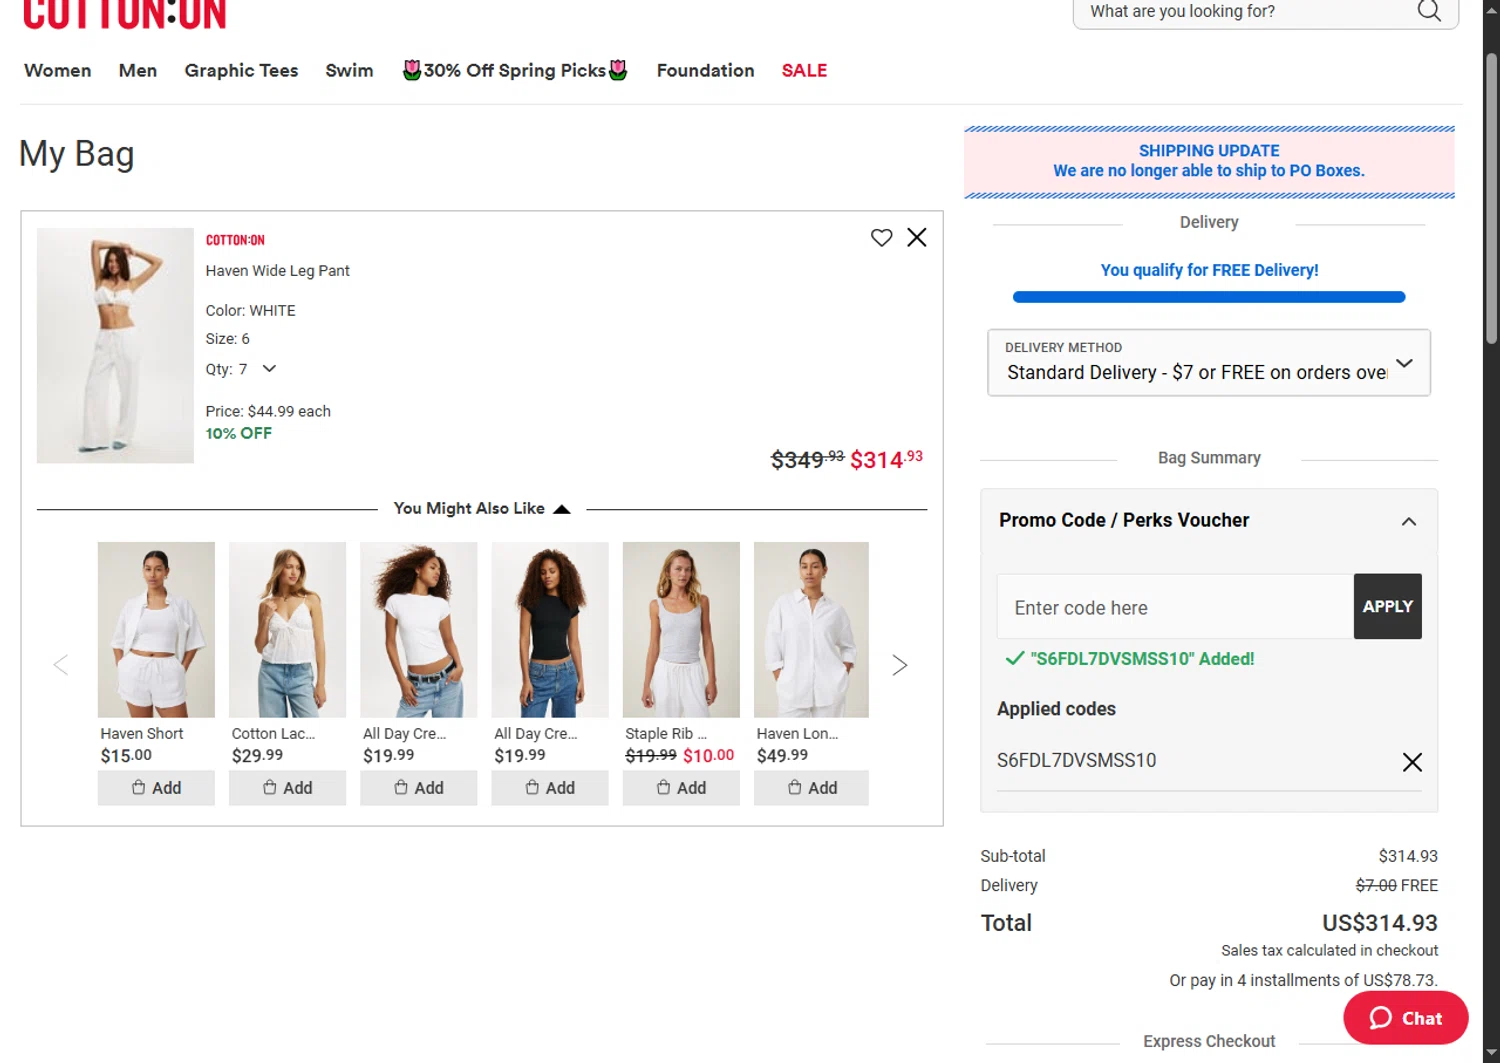This screenshot has height=1063, width=1500.
Task: Remove Haven Wide Leg Pant from bag
Action: point(917,238)
